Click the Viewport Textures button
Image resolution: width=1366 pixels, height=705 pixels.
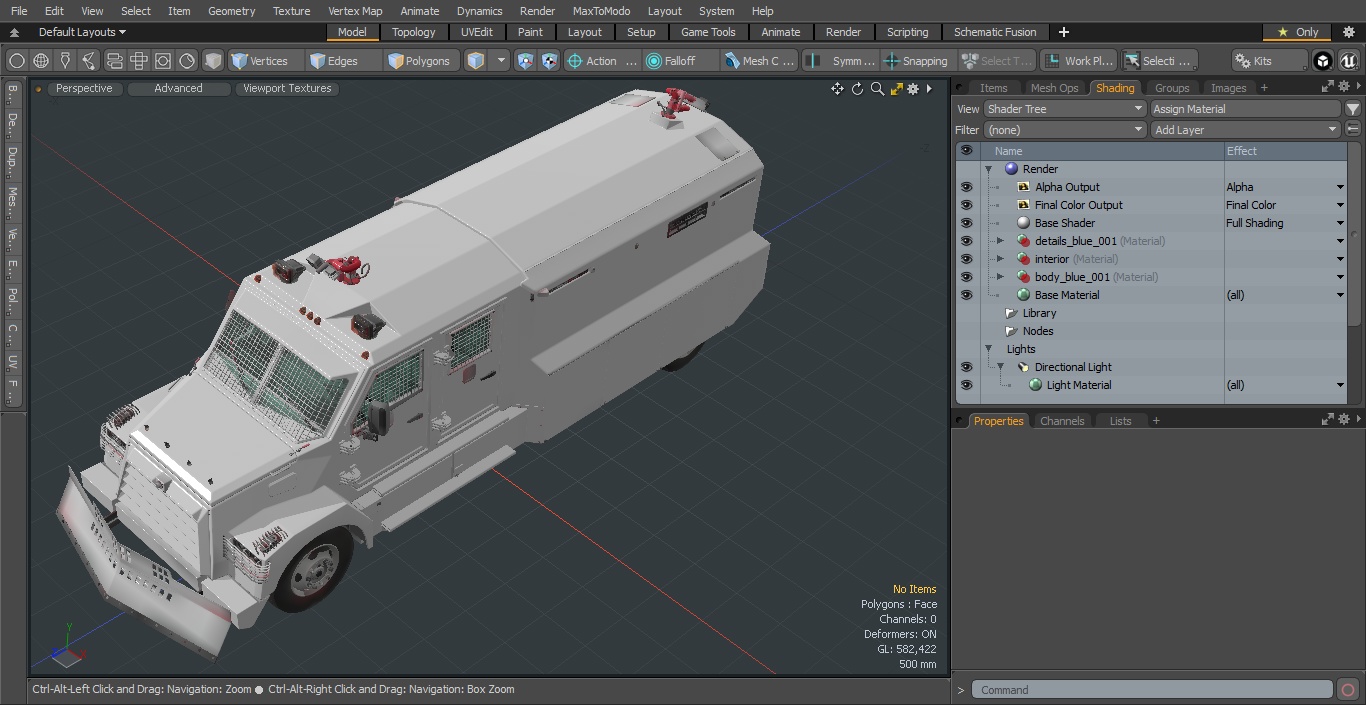tap(287, 88)
